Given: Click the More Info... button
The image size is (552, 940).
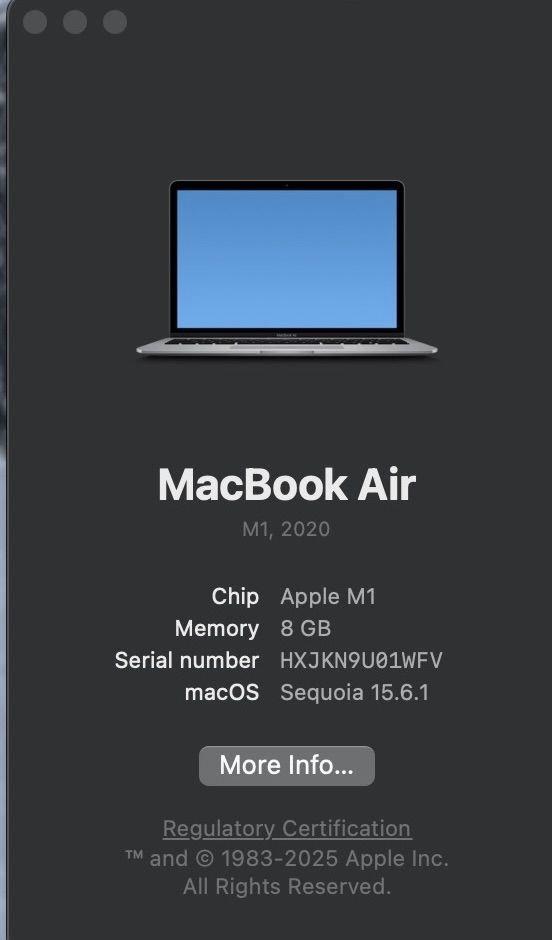Looking at the screenshot, I should pyautogui.click(x=286, y=766).
